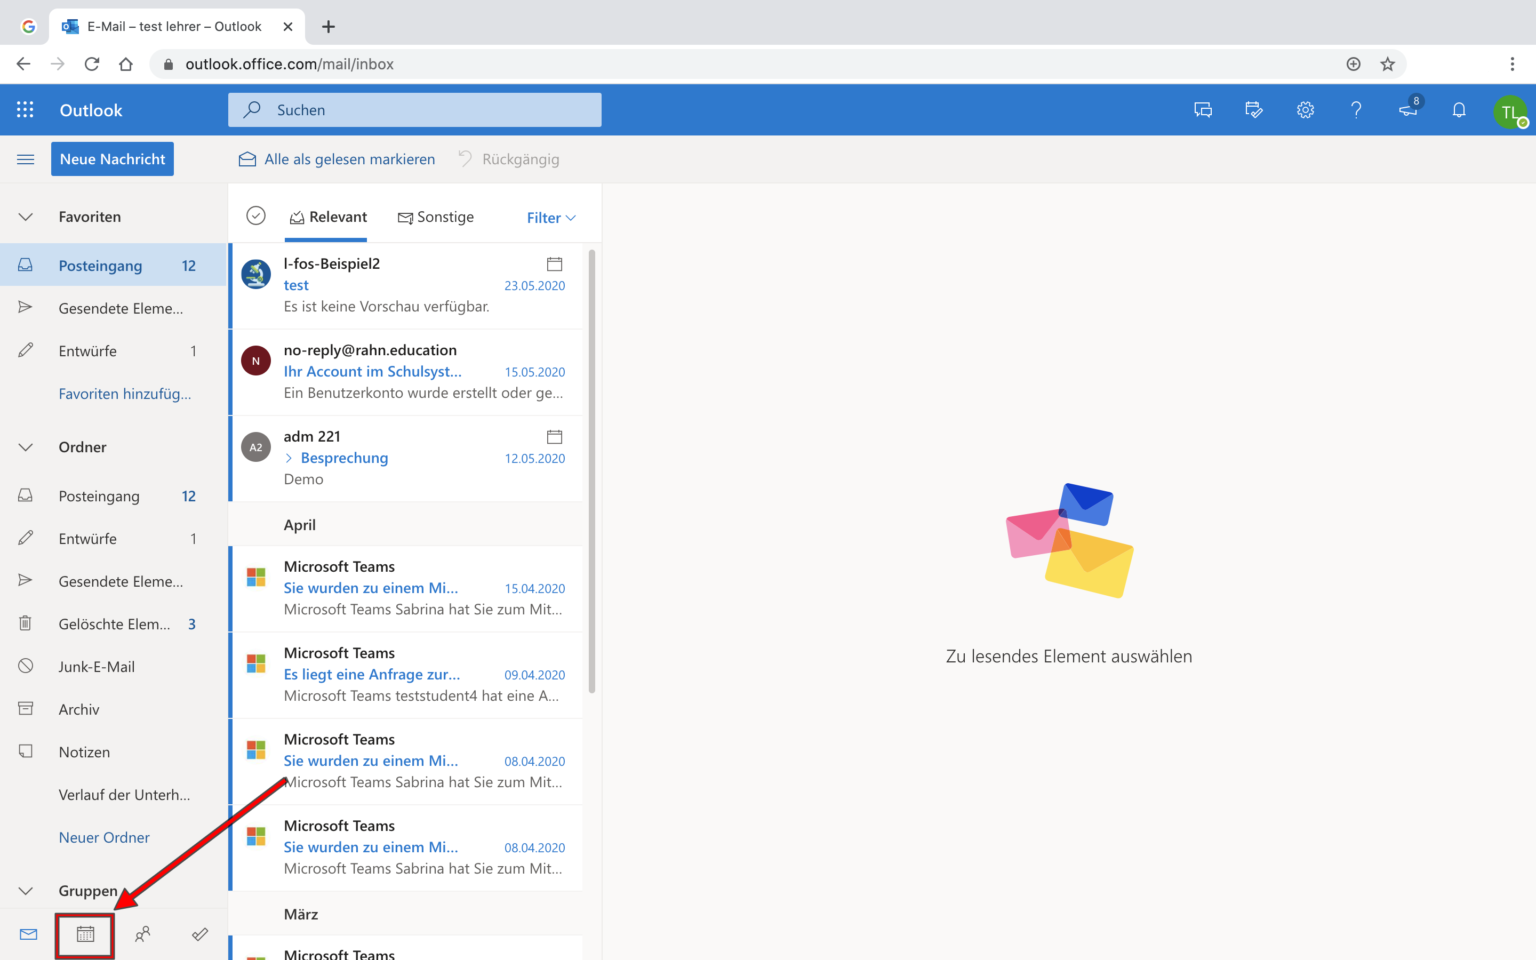Click the Neuer Ordner link

pos(104,837)
